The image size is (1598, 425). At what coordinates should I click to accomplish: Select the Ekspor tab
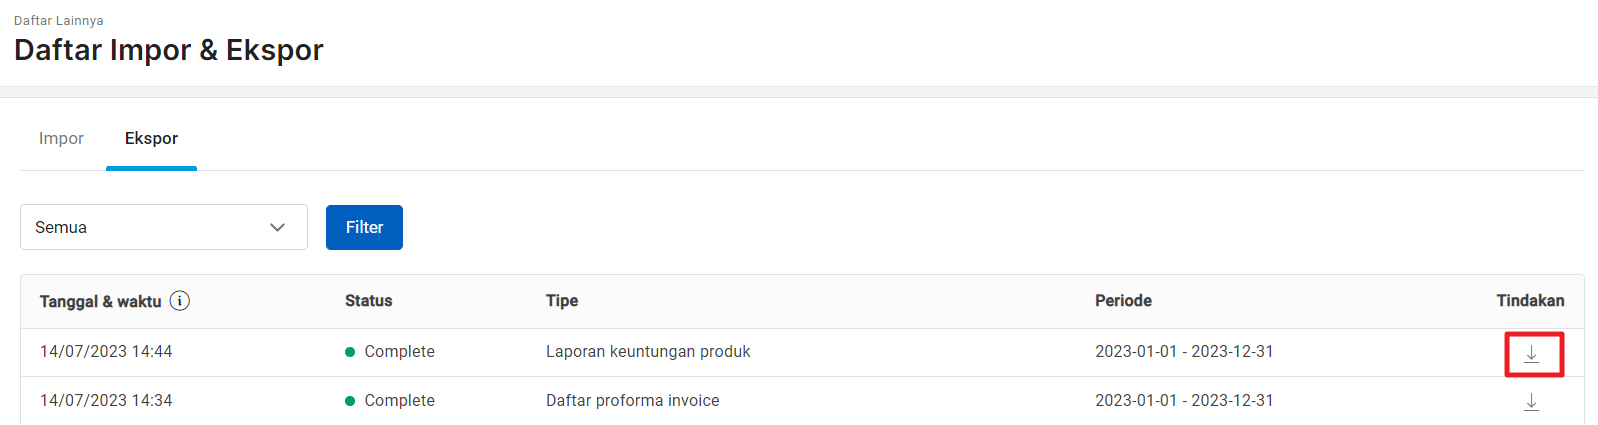coord(151,138)
